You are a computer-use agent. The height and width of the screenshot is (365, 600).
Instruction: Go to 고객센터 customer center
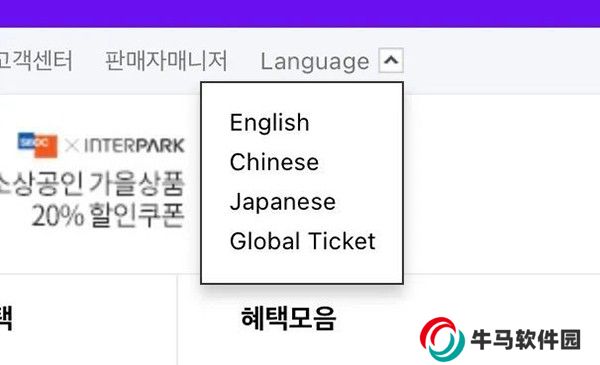(36, 60)
